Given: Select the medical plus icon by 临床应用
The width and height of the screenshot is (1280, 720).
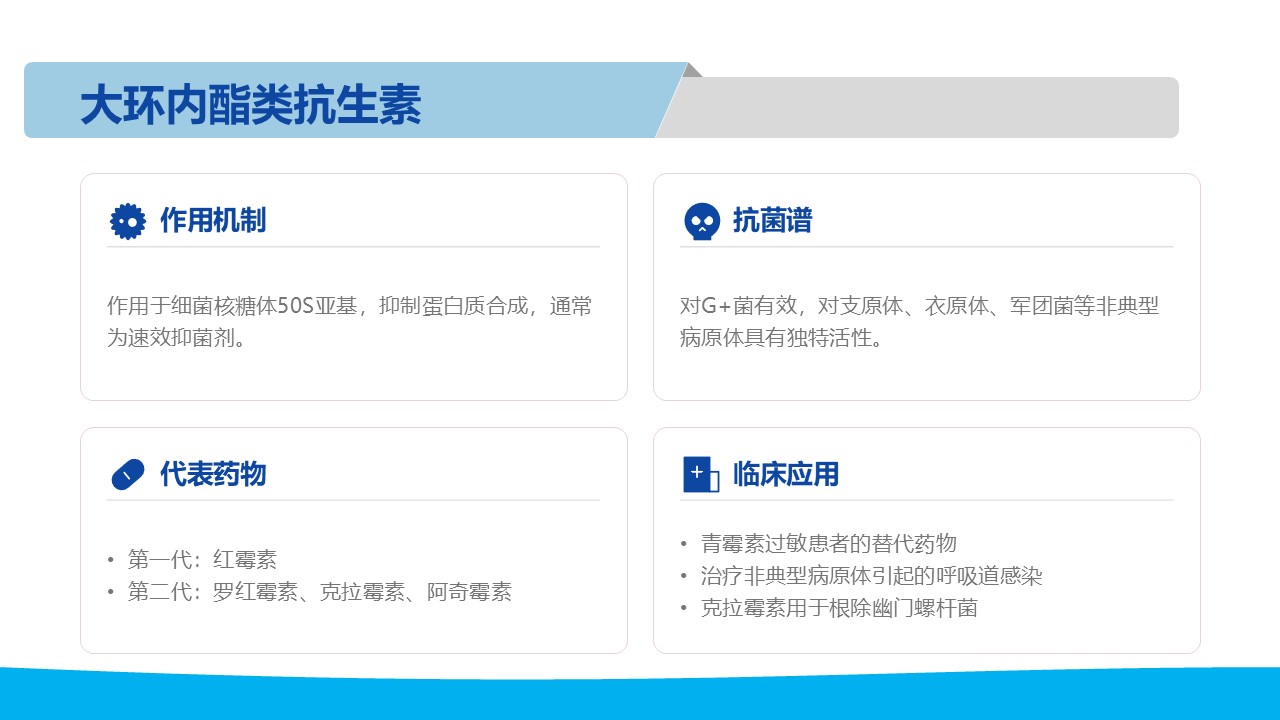Looking at the screenshot, I should click(x=700, y=474).
